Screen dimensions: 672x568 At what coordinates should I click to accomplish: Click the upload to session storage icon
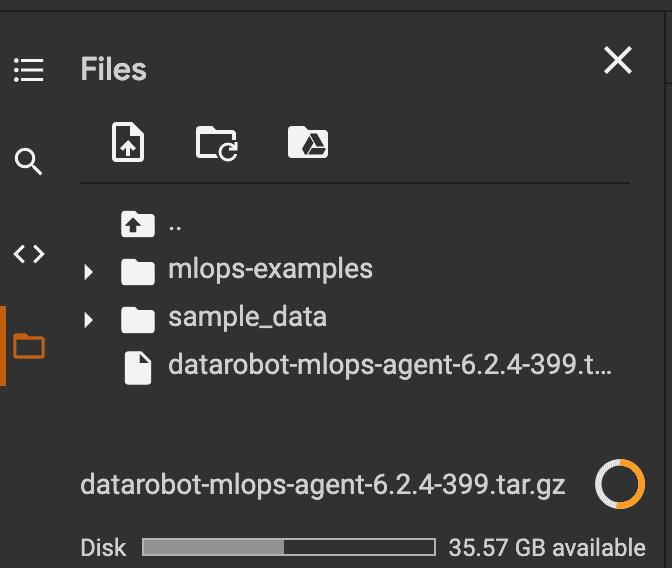pyautogui.click(x=128, y=142)
